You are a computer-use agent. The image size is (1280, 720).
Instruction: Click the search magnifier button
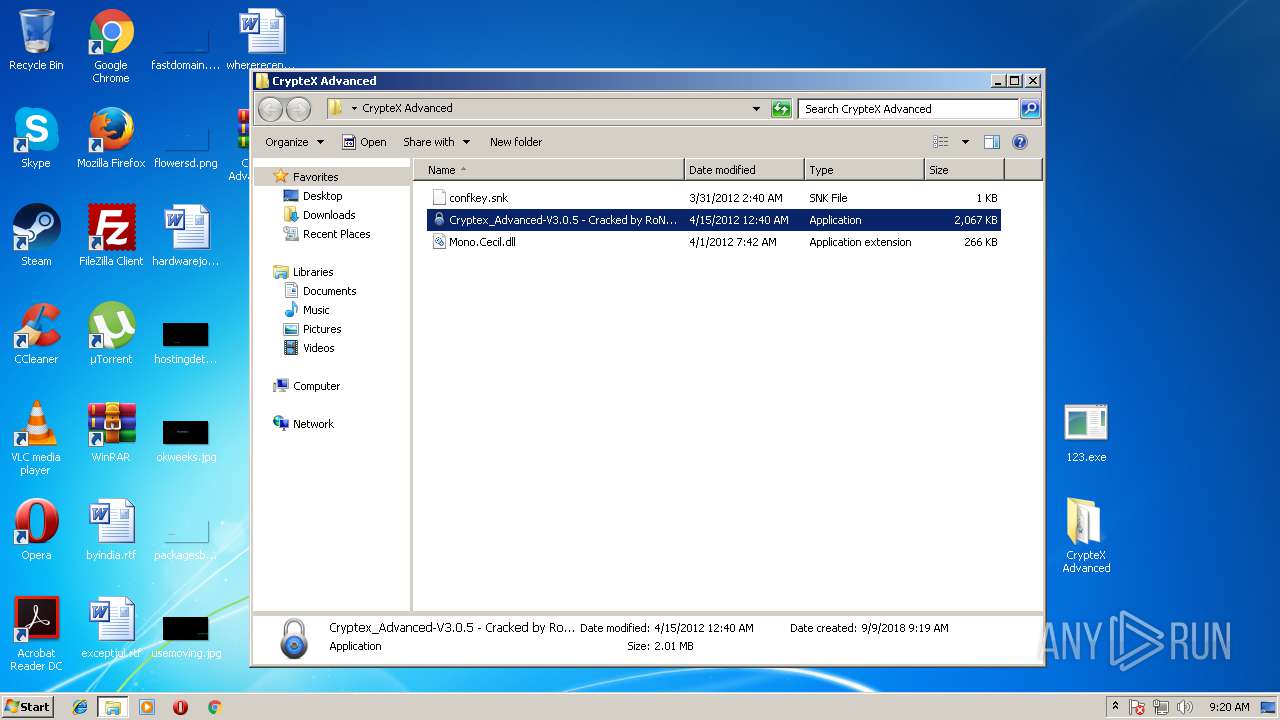point(1030,109)
